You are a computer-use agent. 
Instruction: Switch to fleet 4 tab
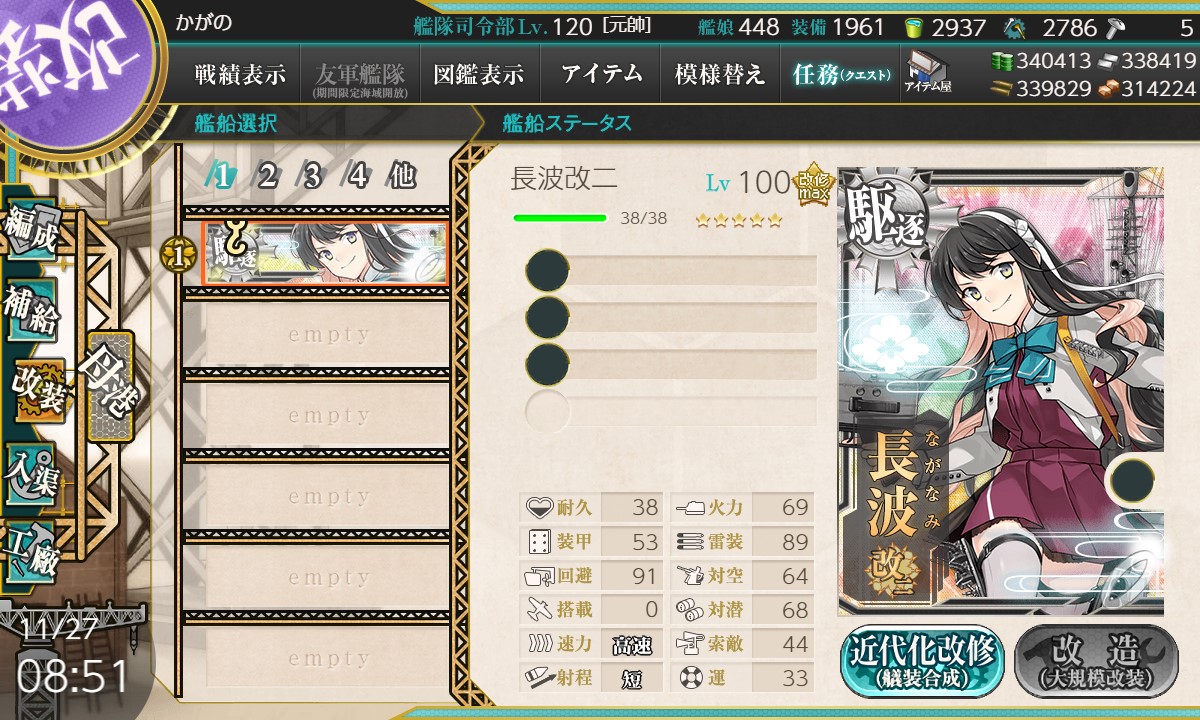(x=358, y=177)
